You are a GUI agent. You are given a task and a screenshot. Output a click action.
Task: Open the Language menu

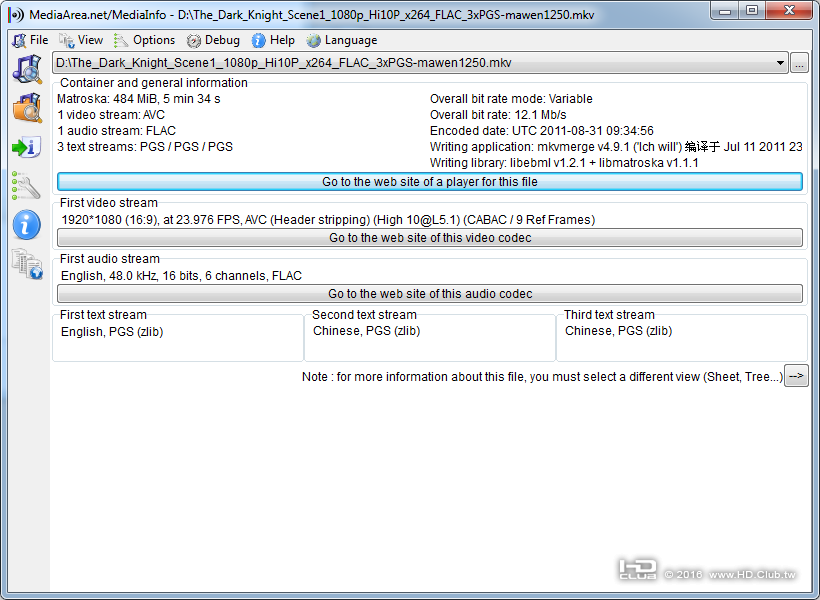tap(341, 40)
